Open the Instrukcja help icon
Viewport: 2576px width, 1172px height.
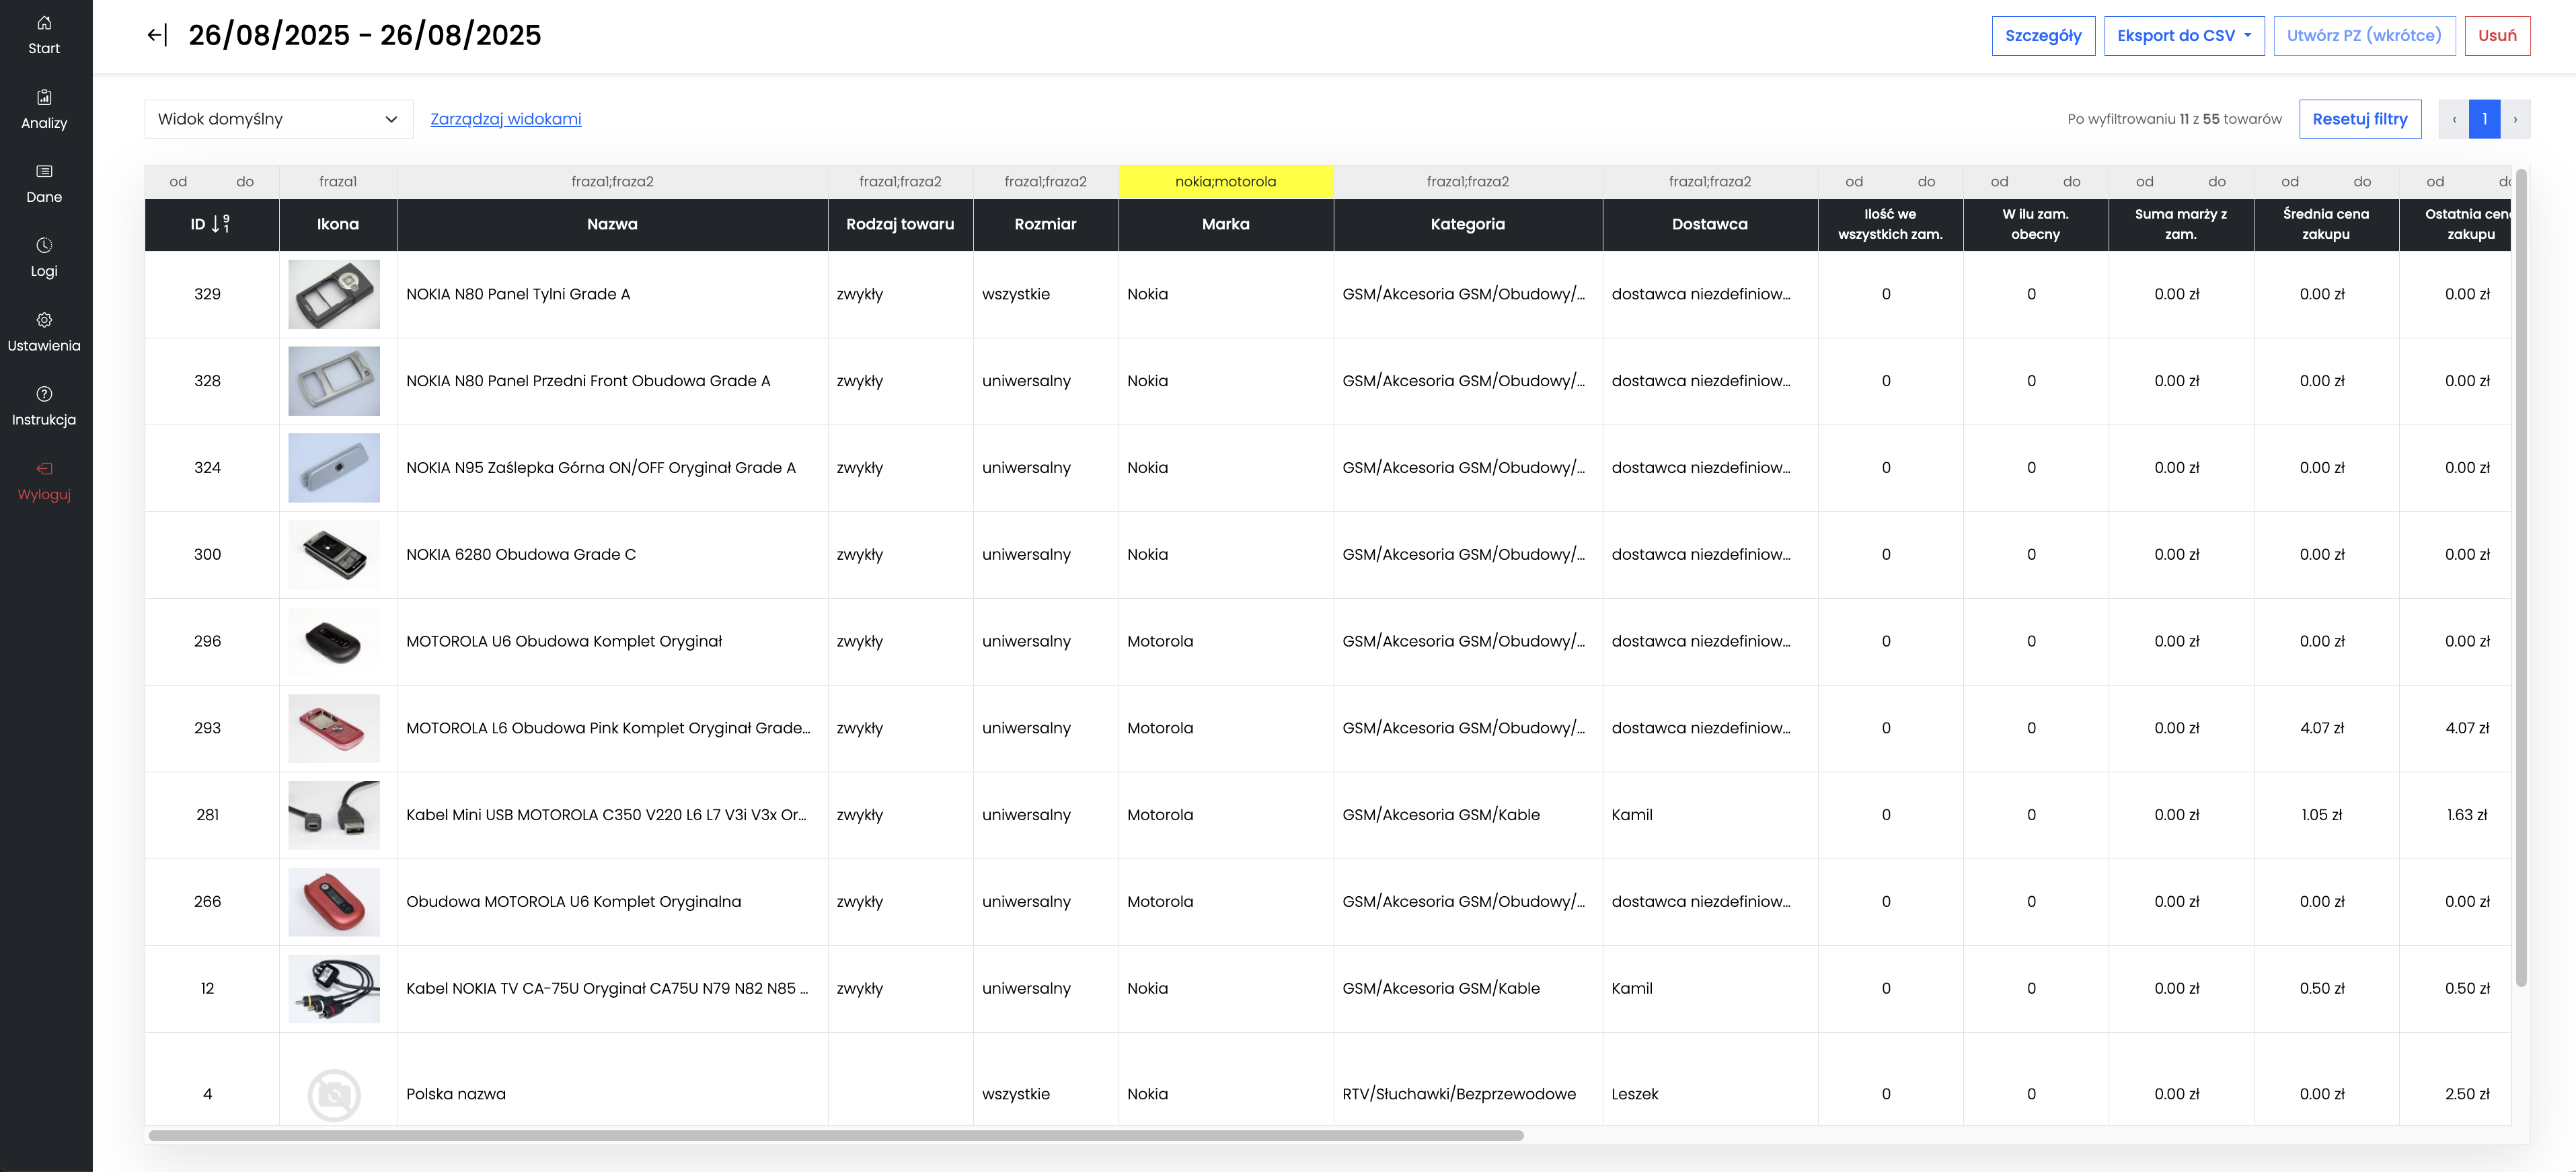point(44,394)
